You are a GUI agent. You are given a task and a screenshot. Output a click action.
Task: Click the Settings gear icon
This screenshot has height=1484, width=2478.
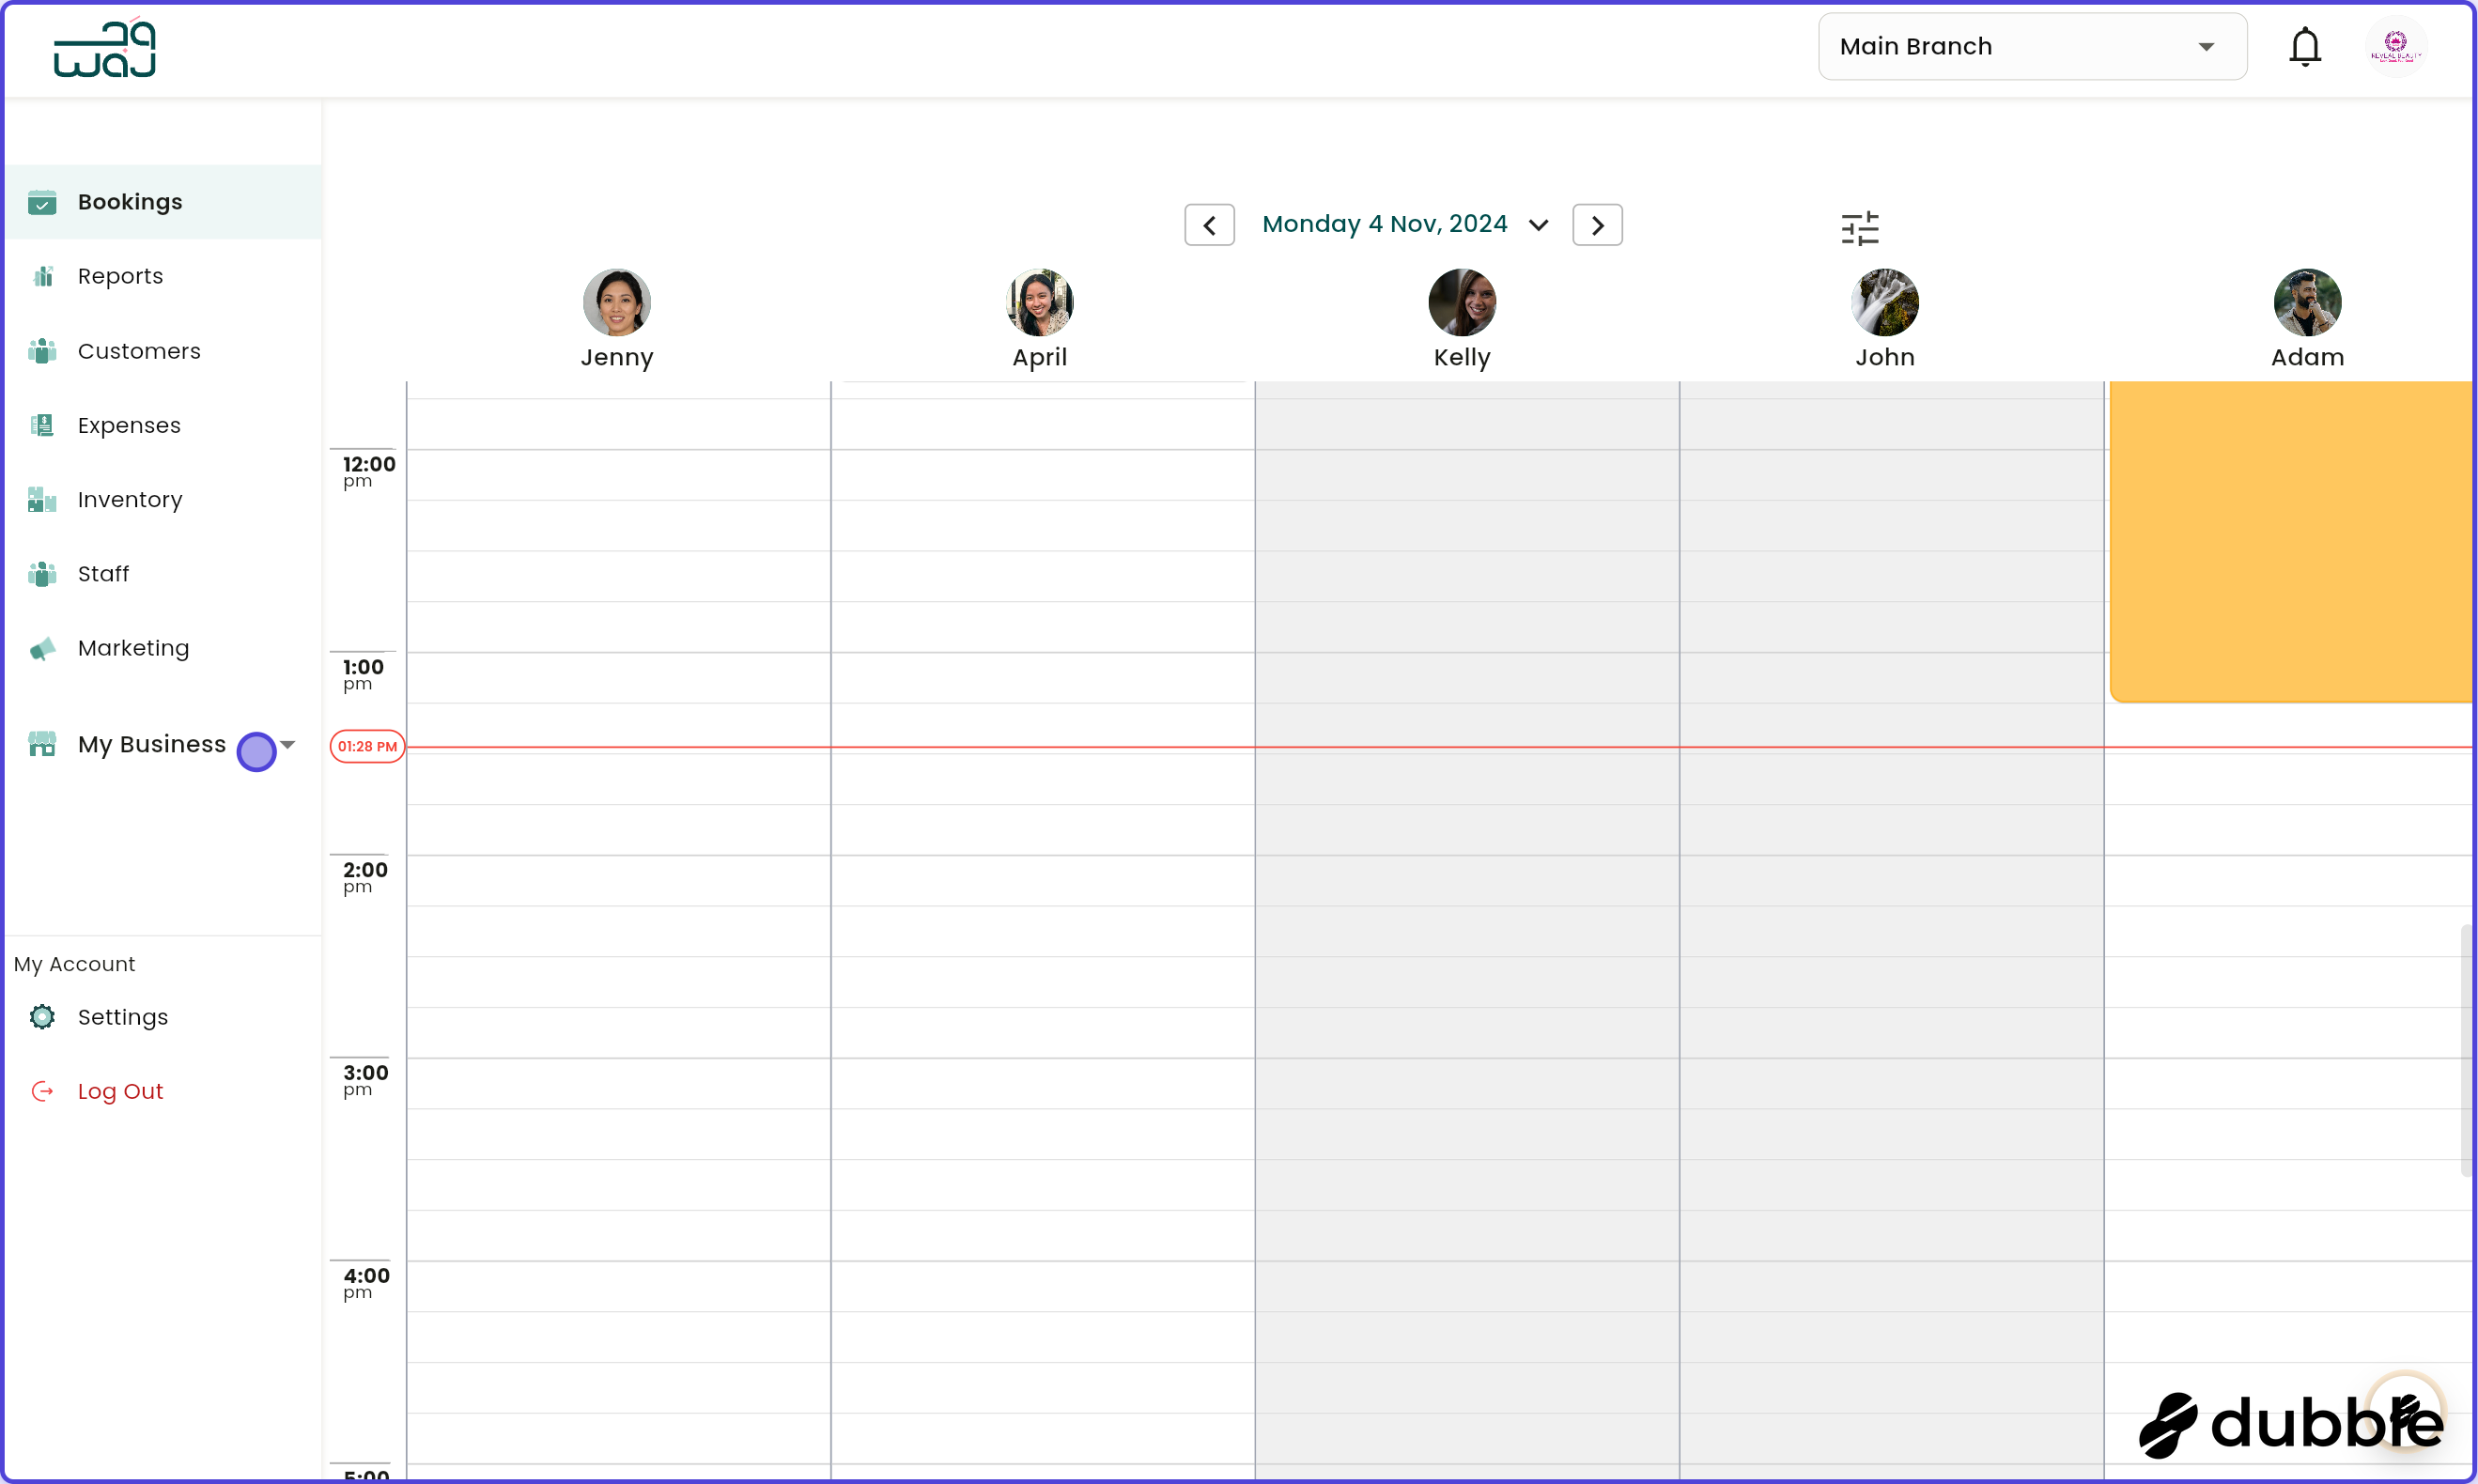pyautogui.click(x=42, y=1016)
